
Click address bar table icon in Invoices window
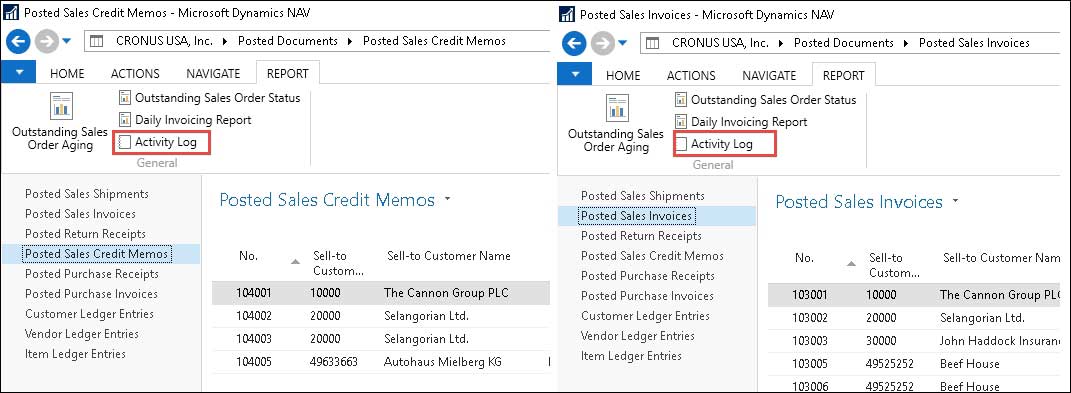[653, 43]
